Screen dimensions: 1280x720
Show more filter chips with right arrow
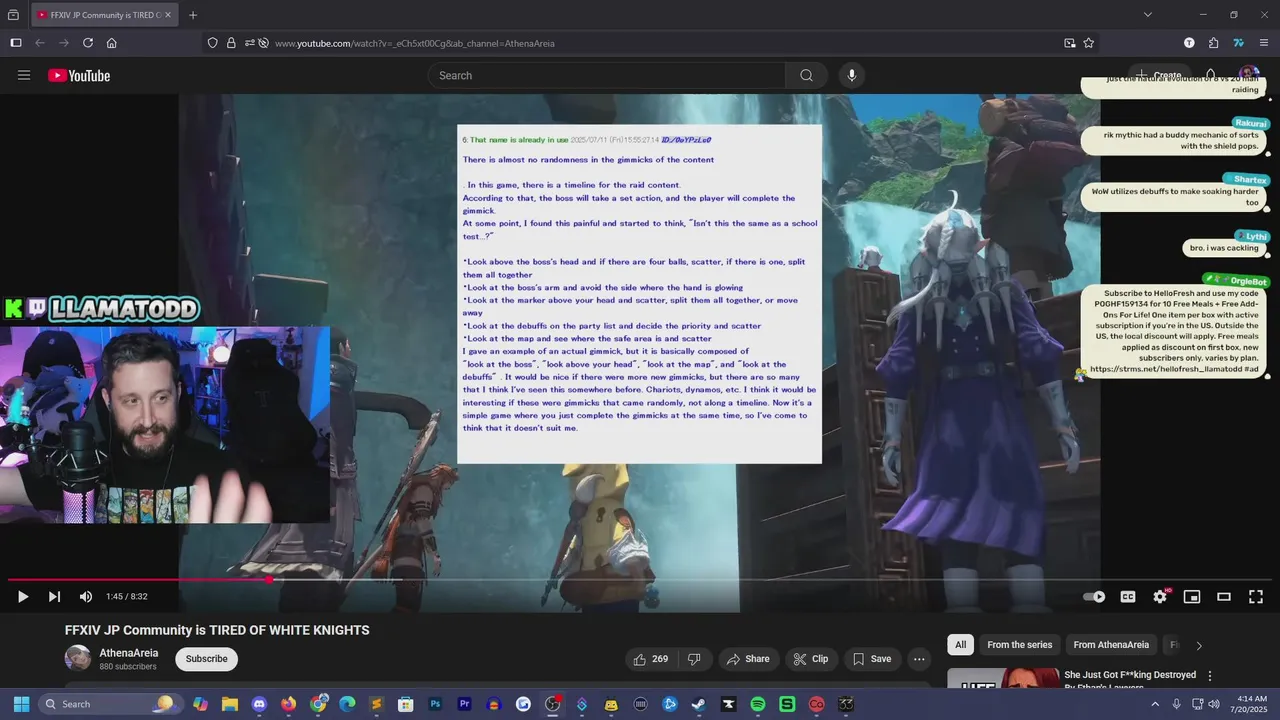tap(1199, 646)
